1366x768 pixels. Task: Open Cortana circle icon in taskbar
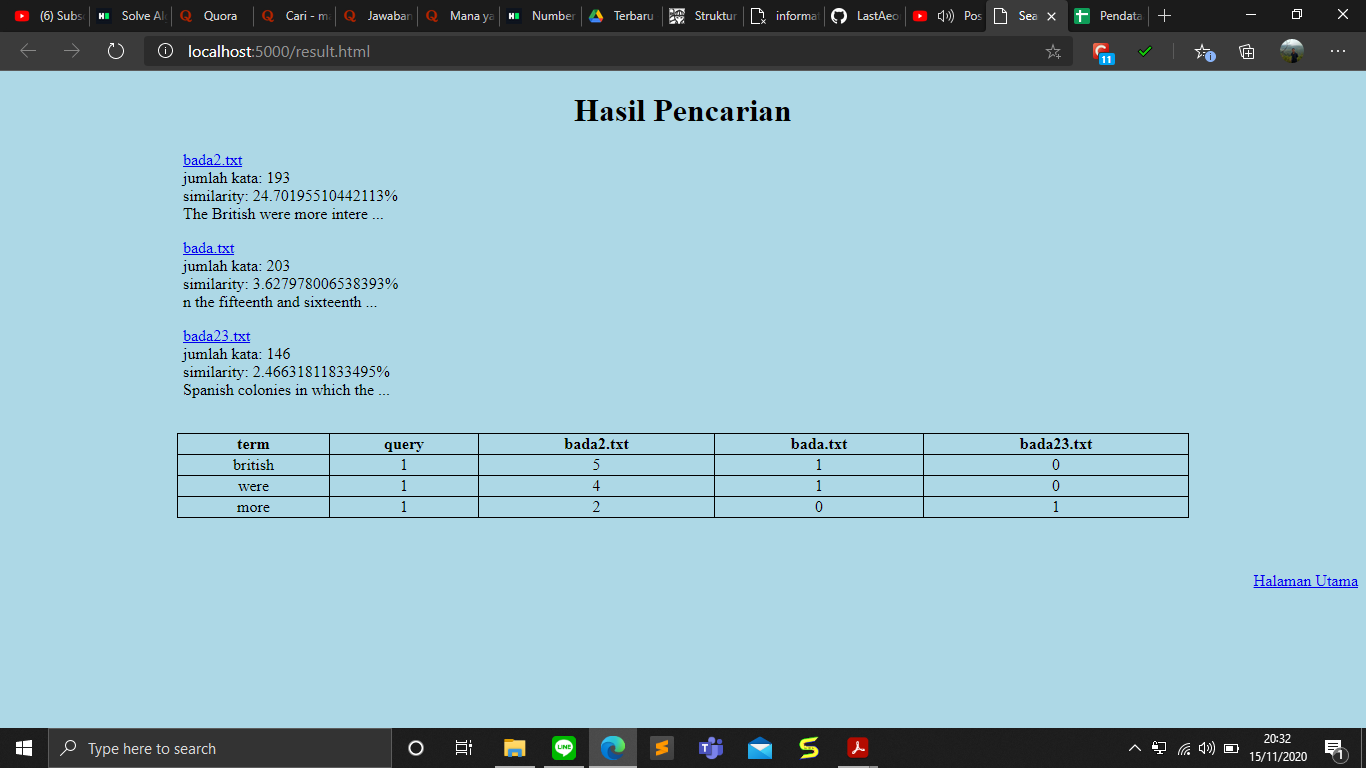416,748
